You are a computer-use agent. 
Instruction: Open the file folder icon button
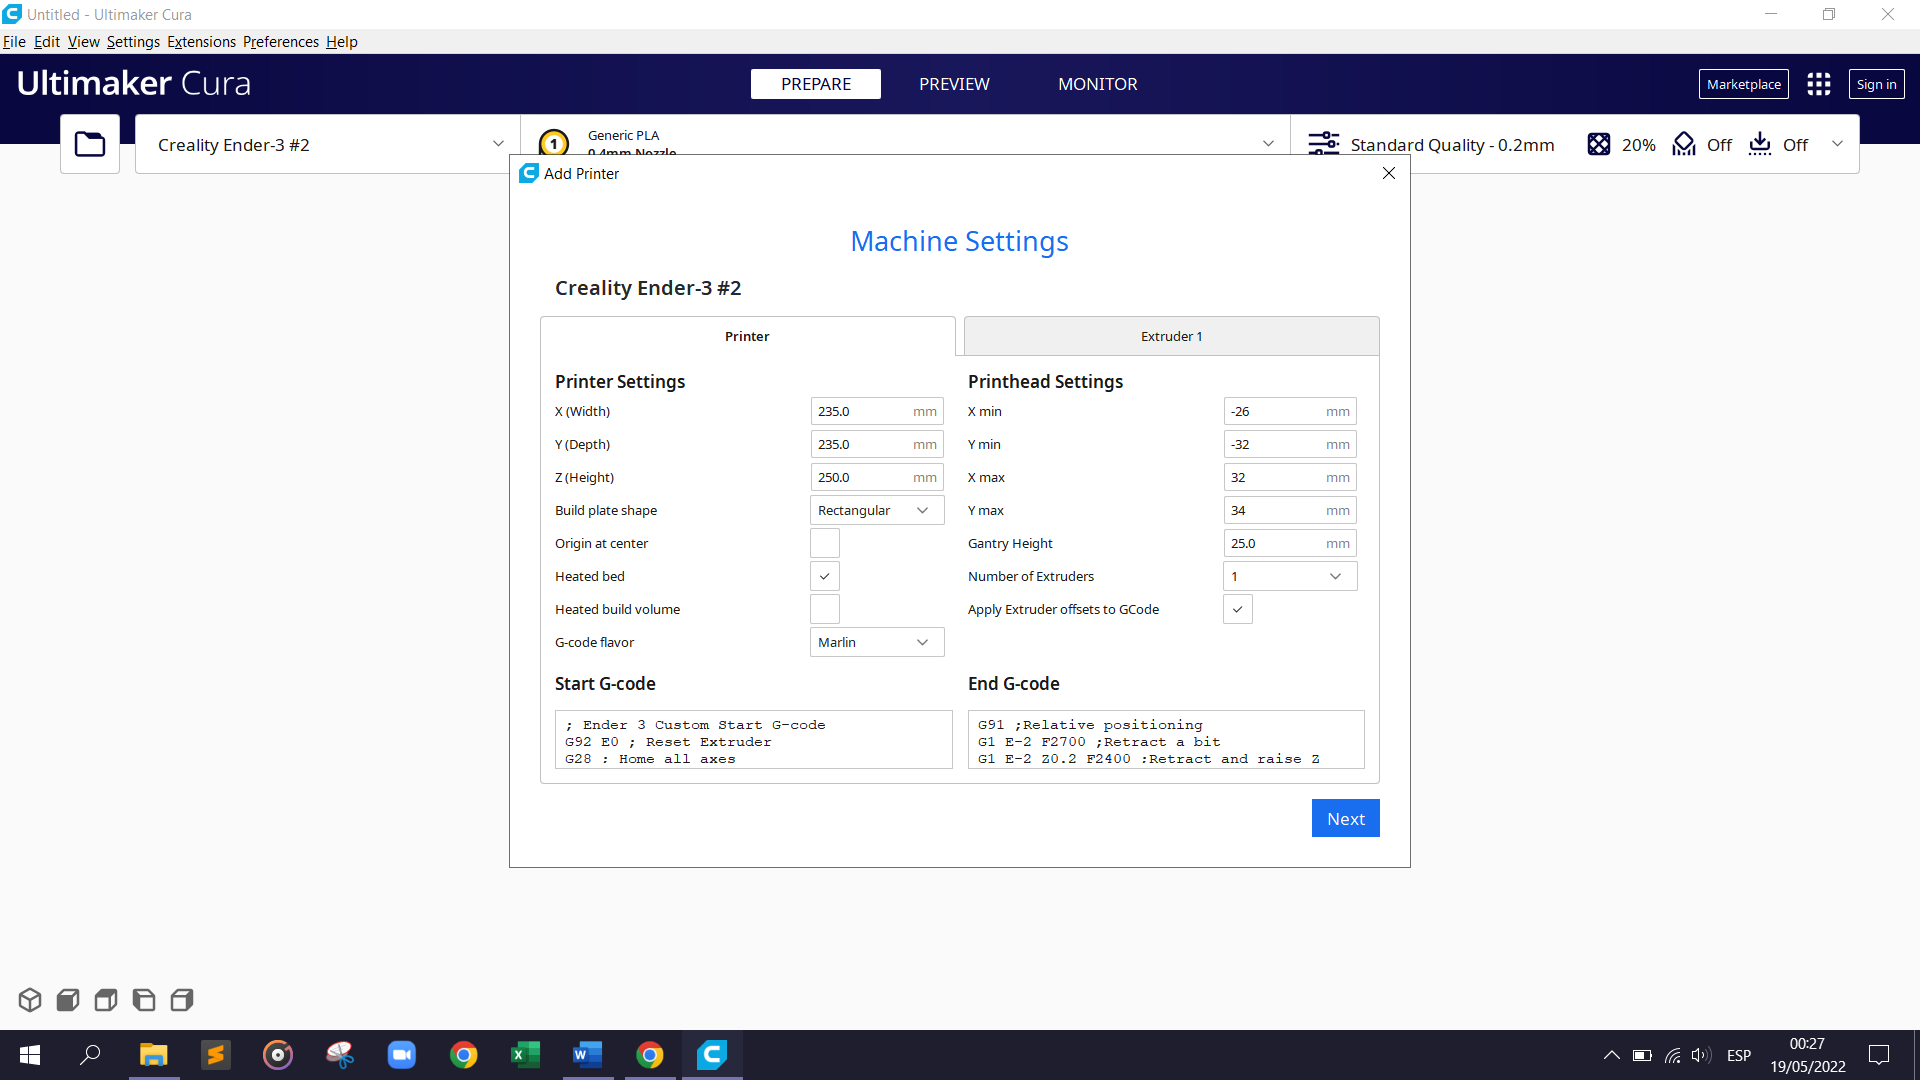(90, 144)
